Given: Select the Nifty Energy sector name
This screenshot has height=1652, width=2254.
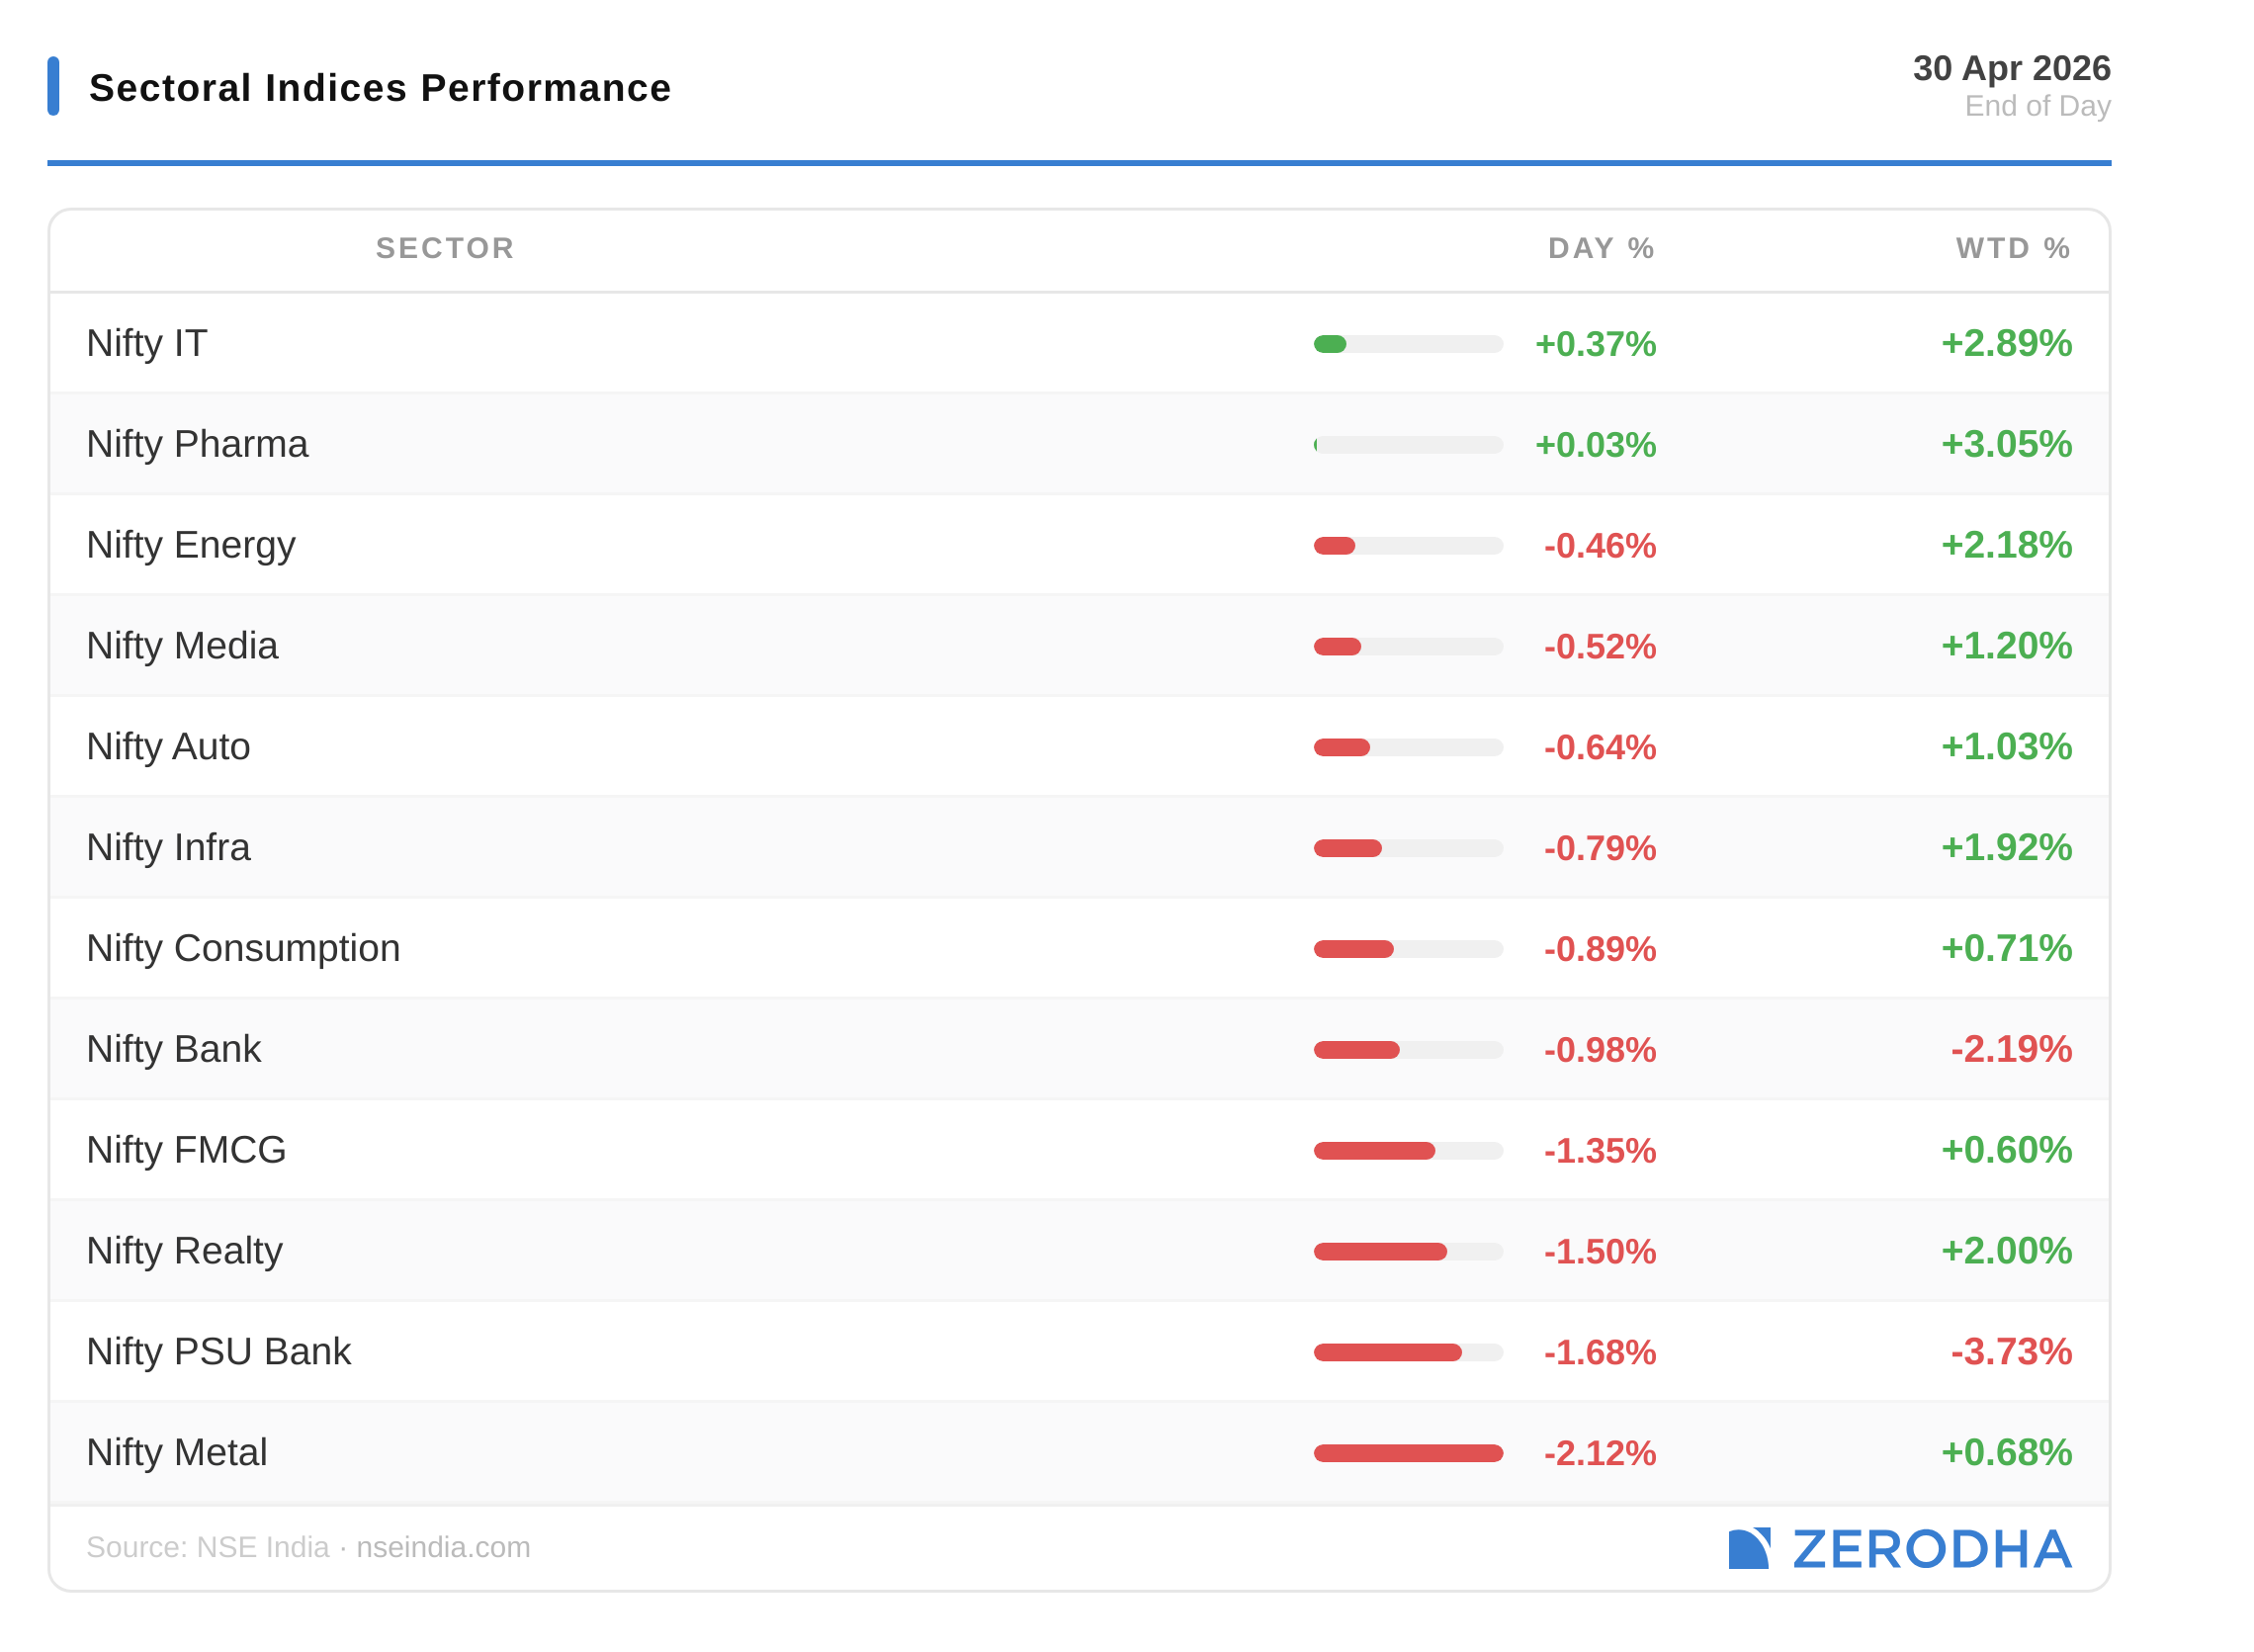Looking at the screenshot, I should tap(191, 545).
